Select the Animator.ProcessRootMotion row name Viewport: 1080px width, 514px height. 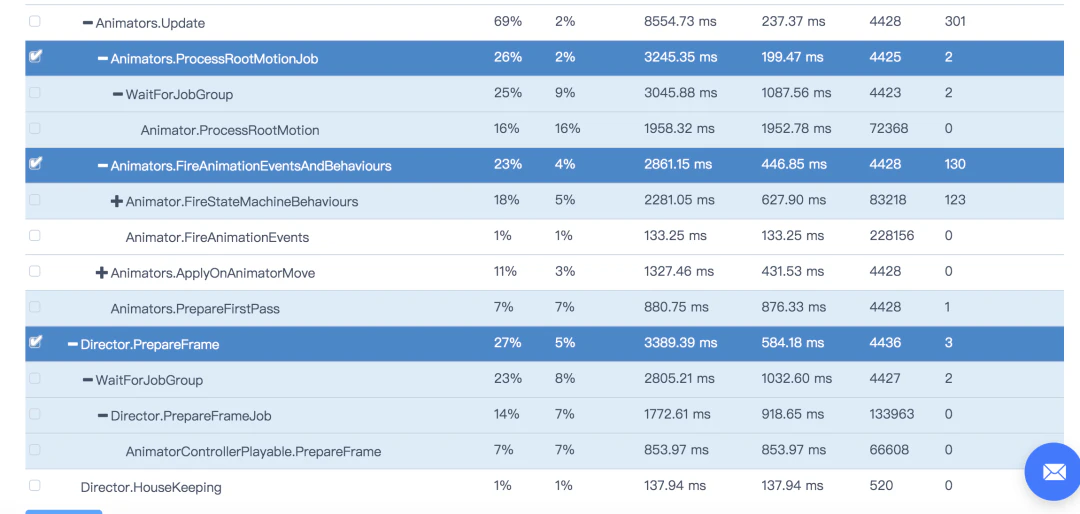(230, 130)
